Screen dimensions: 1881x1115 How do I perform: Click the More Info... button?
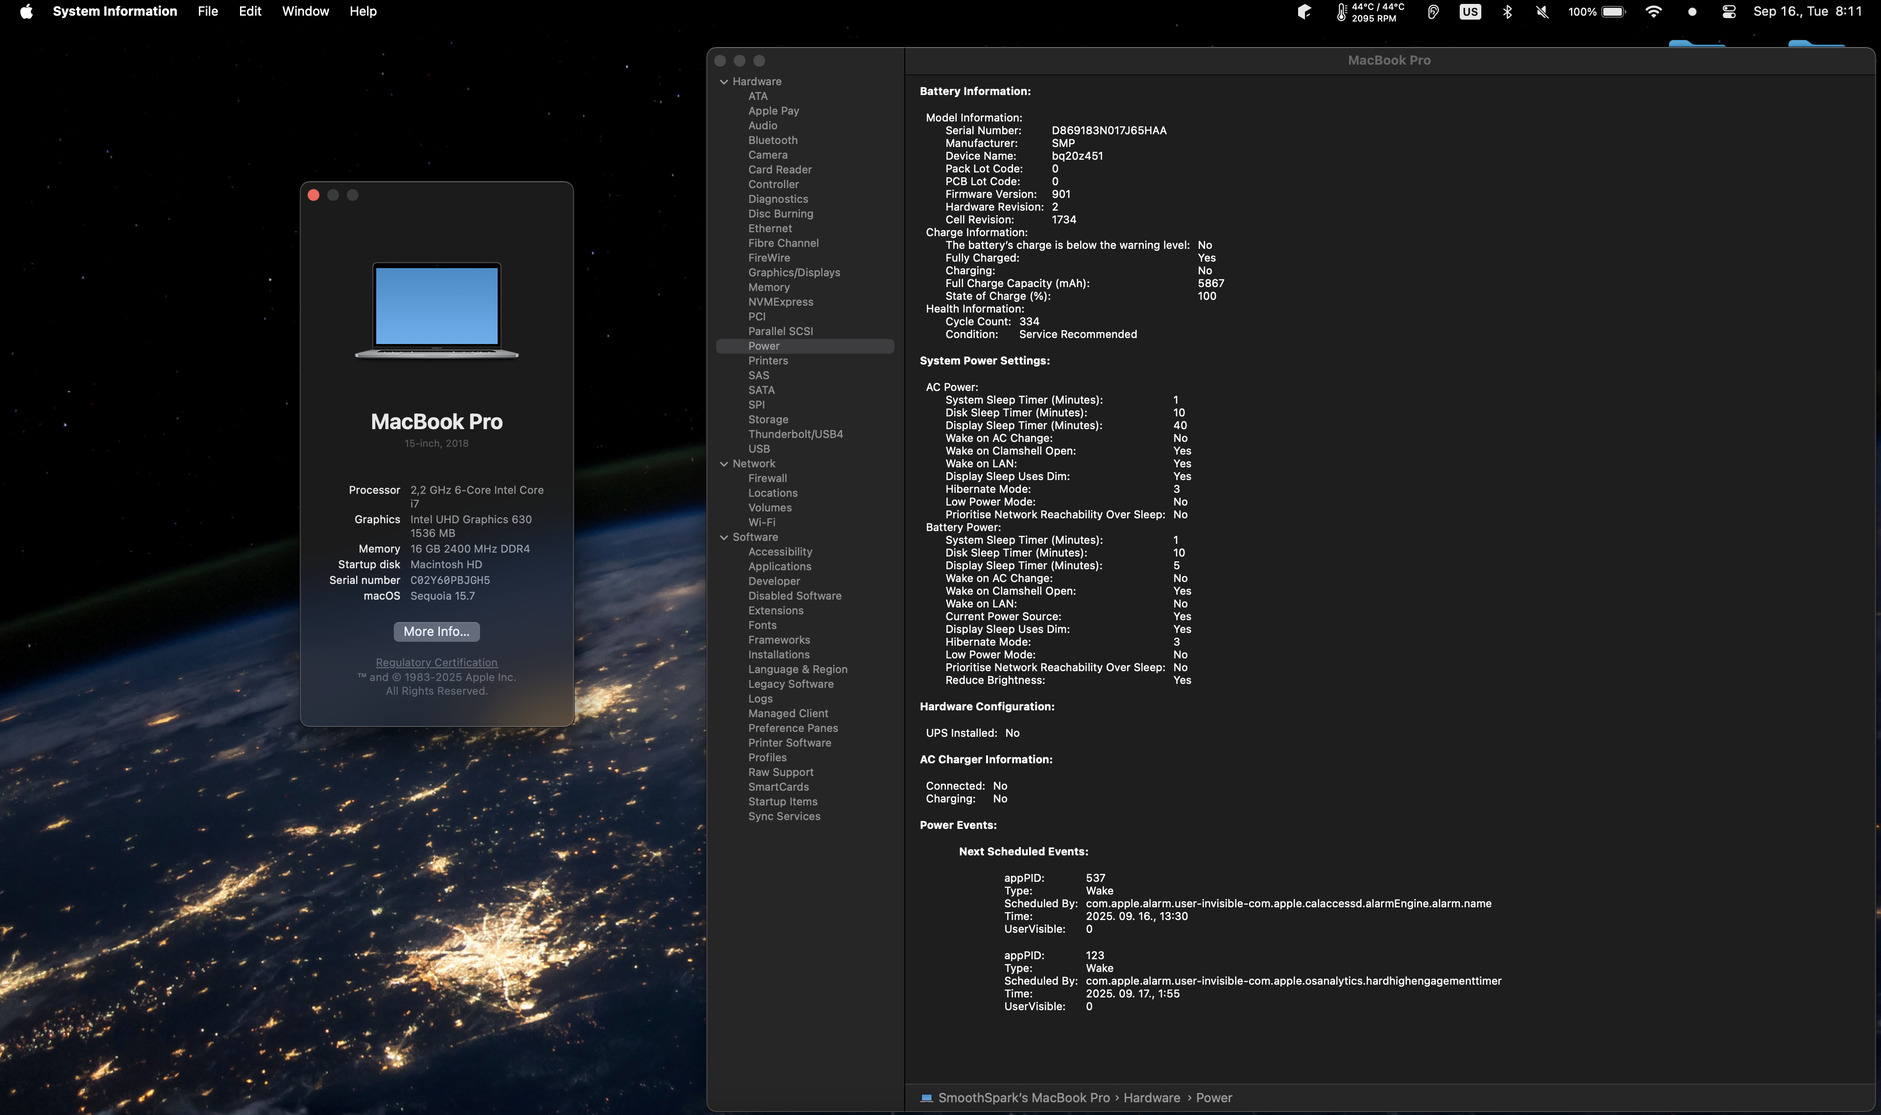tap(436, 632)
